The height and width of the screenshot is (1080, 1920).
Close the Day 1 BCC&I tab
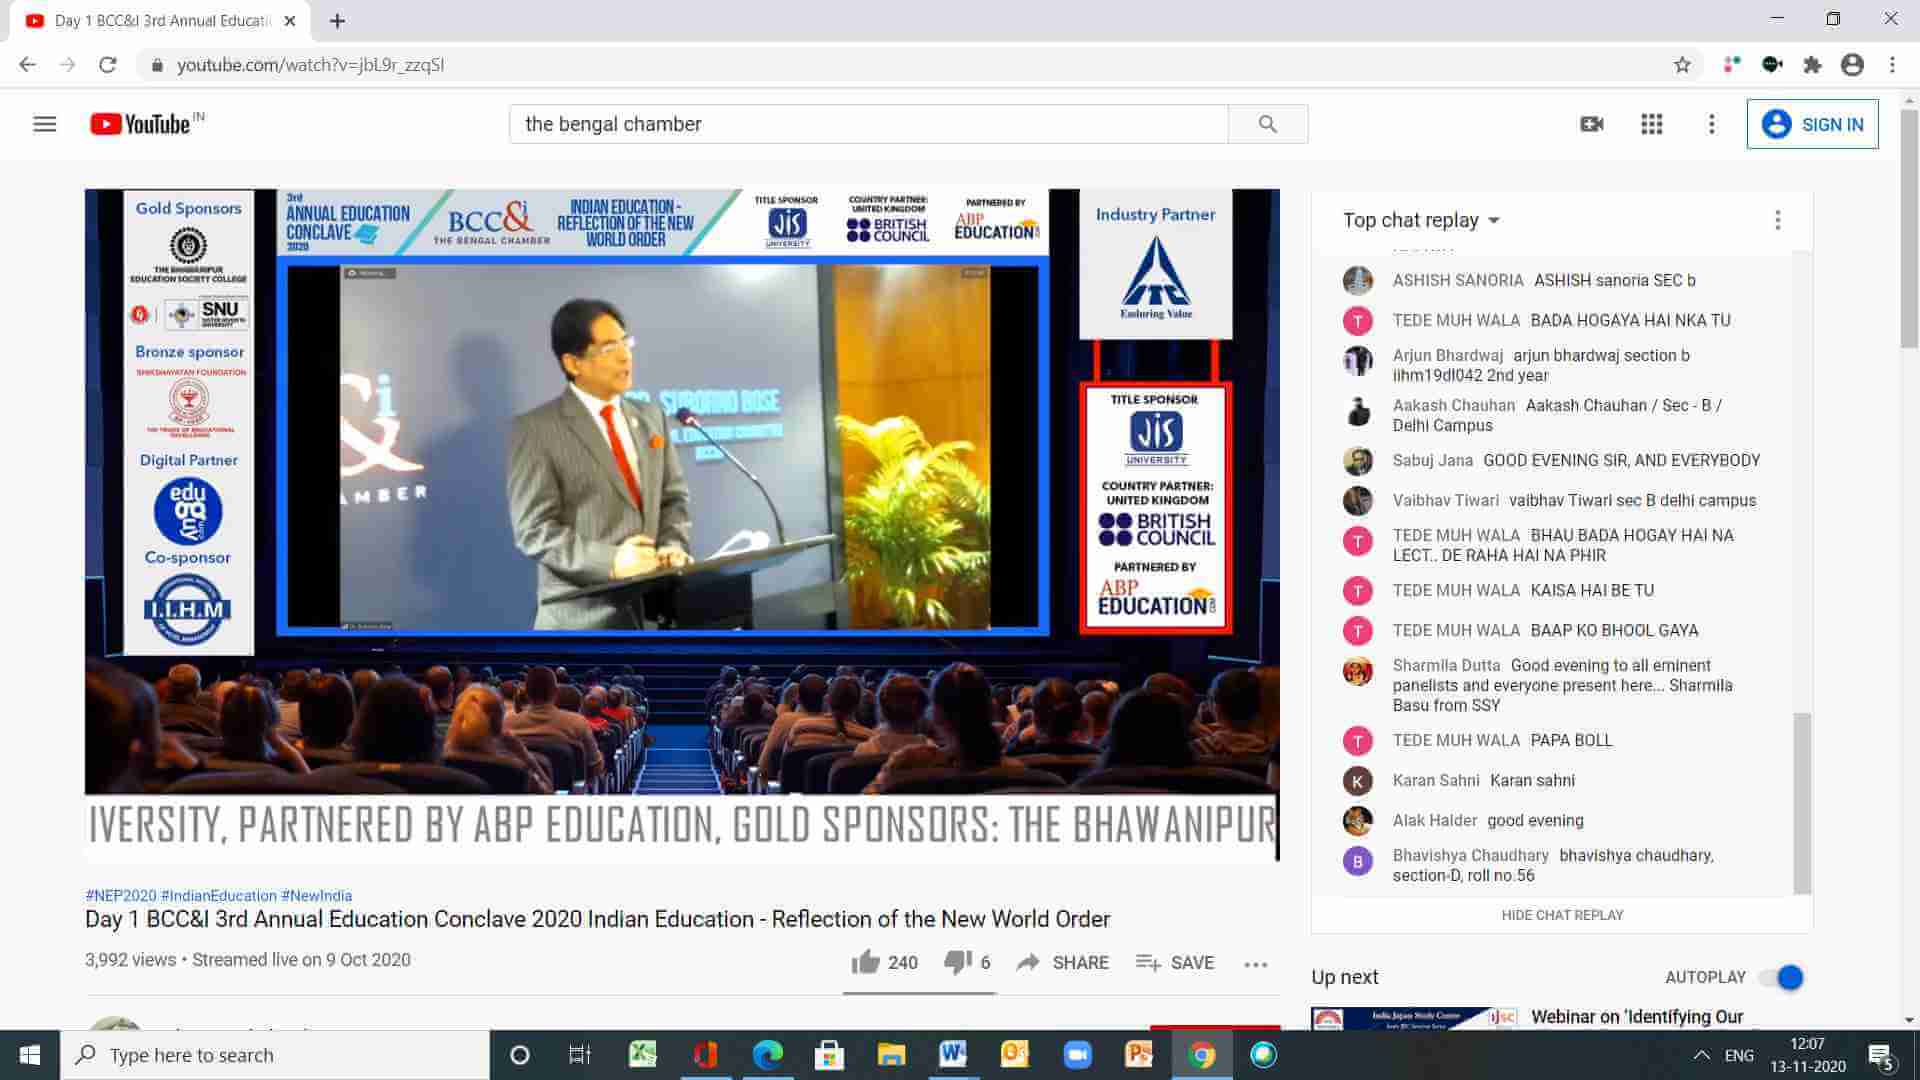[290, 21]
